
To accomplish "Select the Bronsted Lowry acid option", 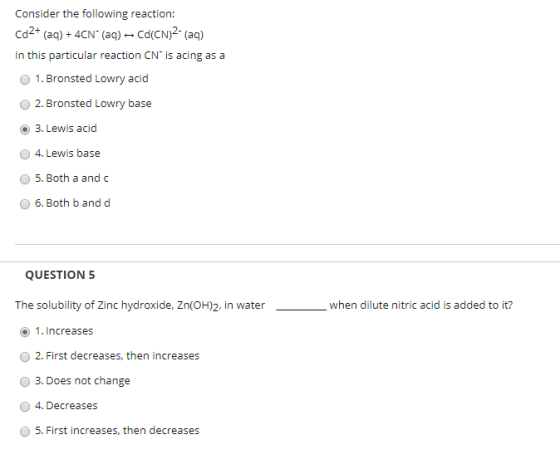I will tap(25, 79).
